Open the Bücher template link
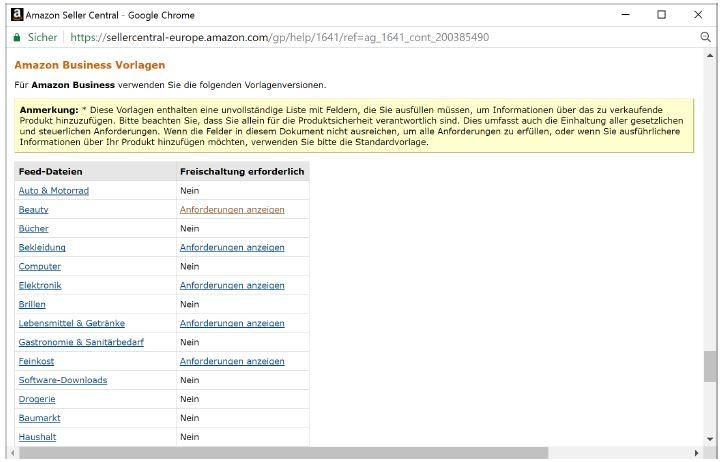This screenshot has width=727, height=462. pos(33,229)
